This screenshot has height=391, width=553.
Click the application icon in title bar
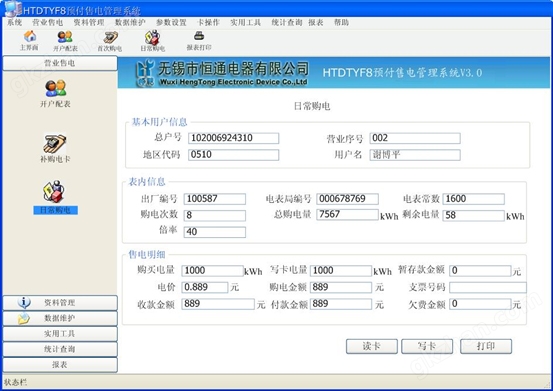pos(13,9)
